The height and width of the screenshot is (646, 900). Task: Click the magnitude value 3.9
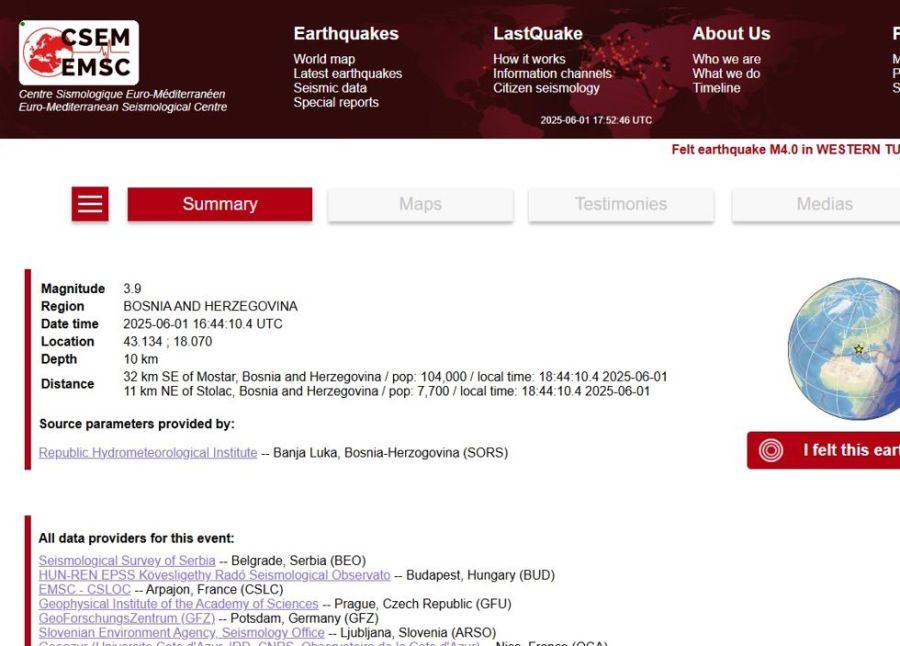[x=132, y=288]
